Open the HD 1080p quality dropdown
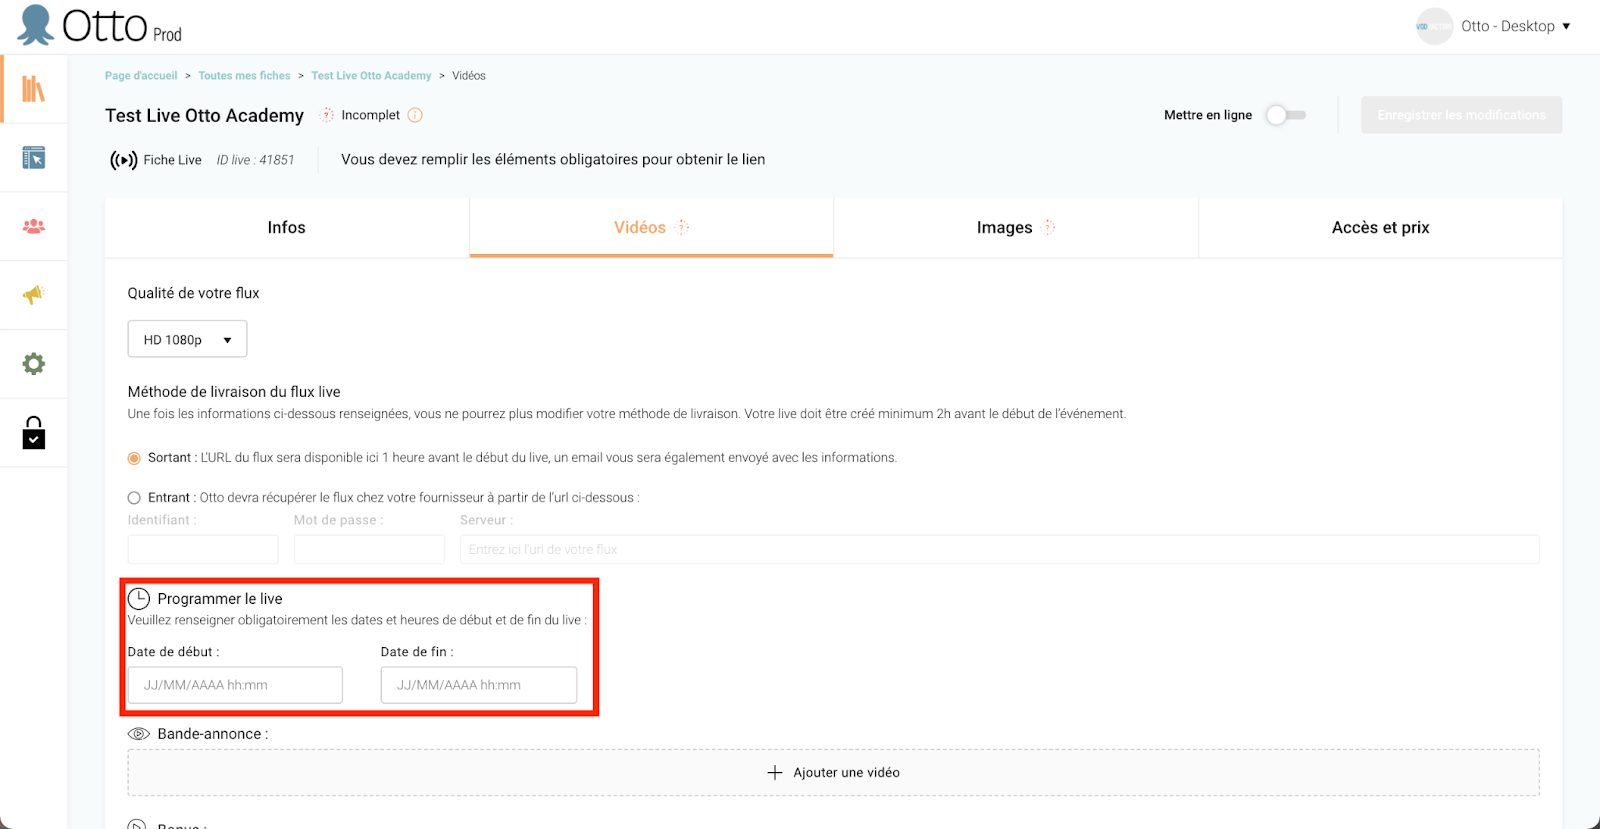The height and width of the screenshot is (829, 1600). tap(187, 340)
